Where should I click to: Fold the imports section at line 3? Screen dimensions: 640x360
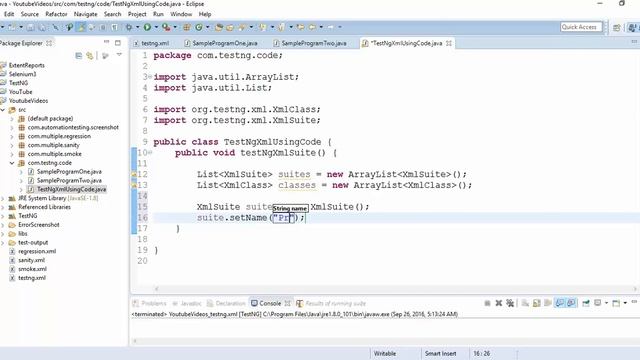click(150, 77)
